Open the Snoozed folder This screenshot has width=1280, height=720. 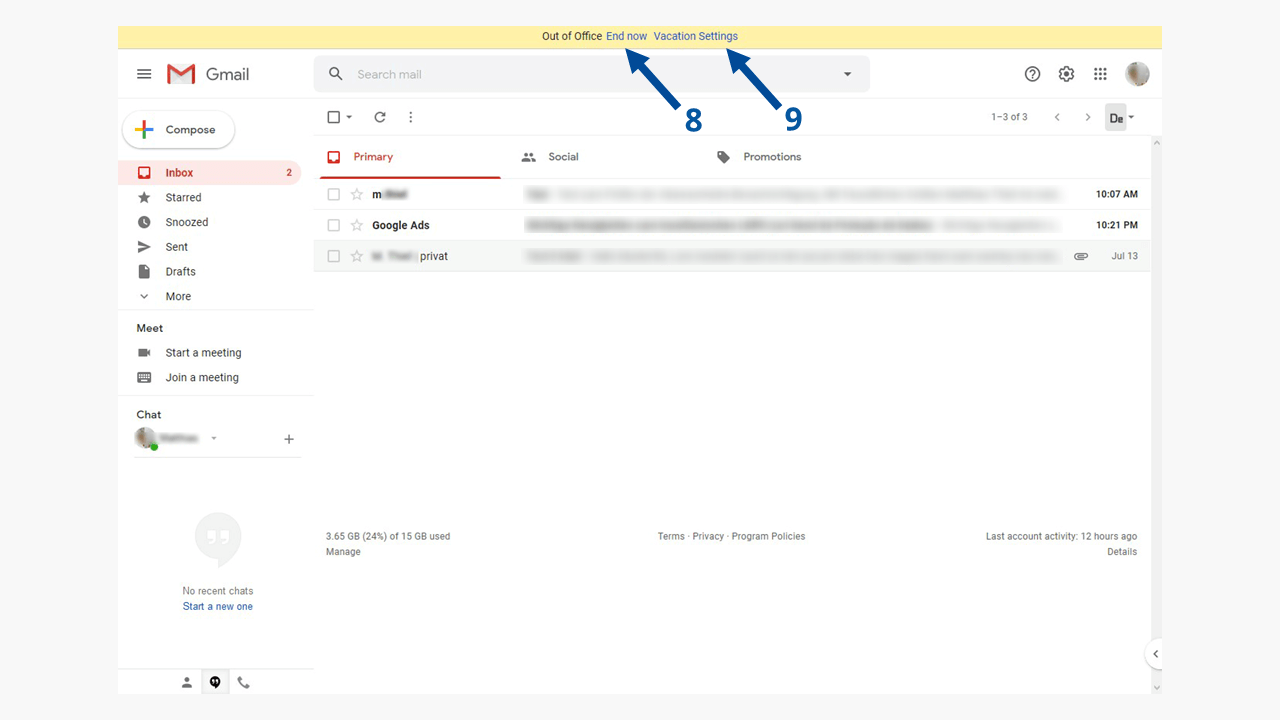(x=209, y=222)
